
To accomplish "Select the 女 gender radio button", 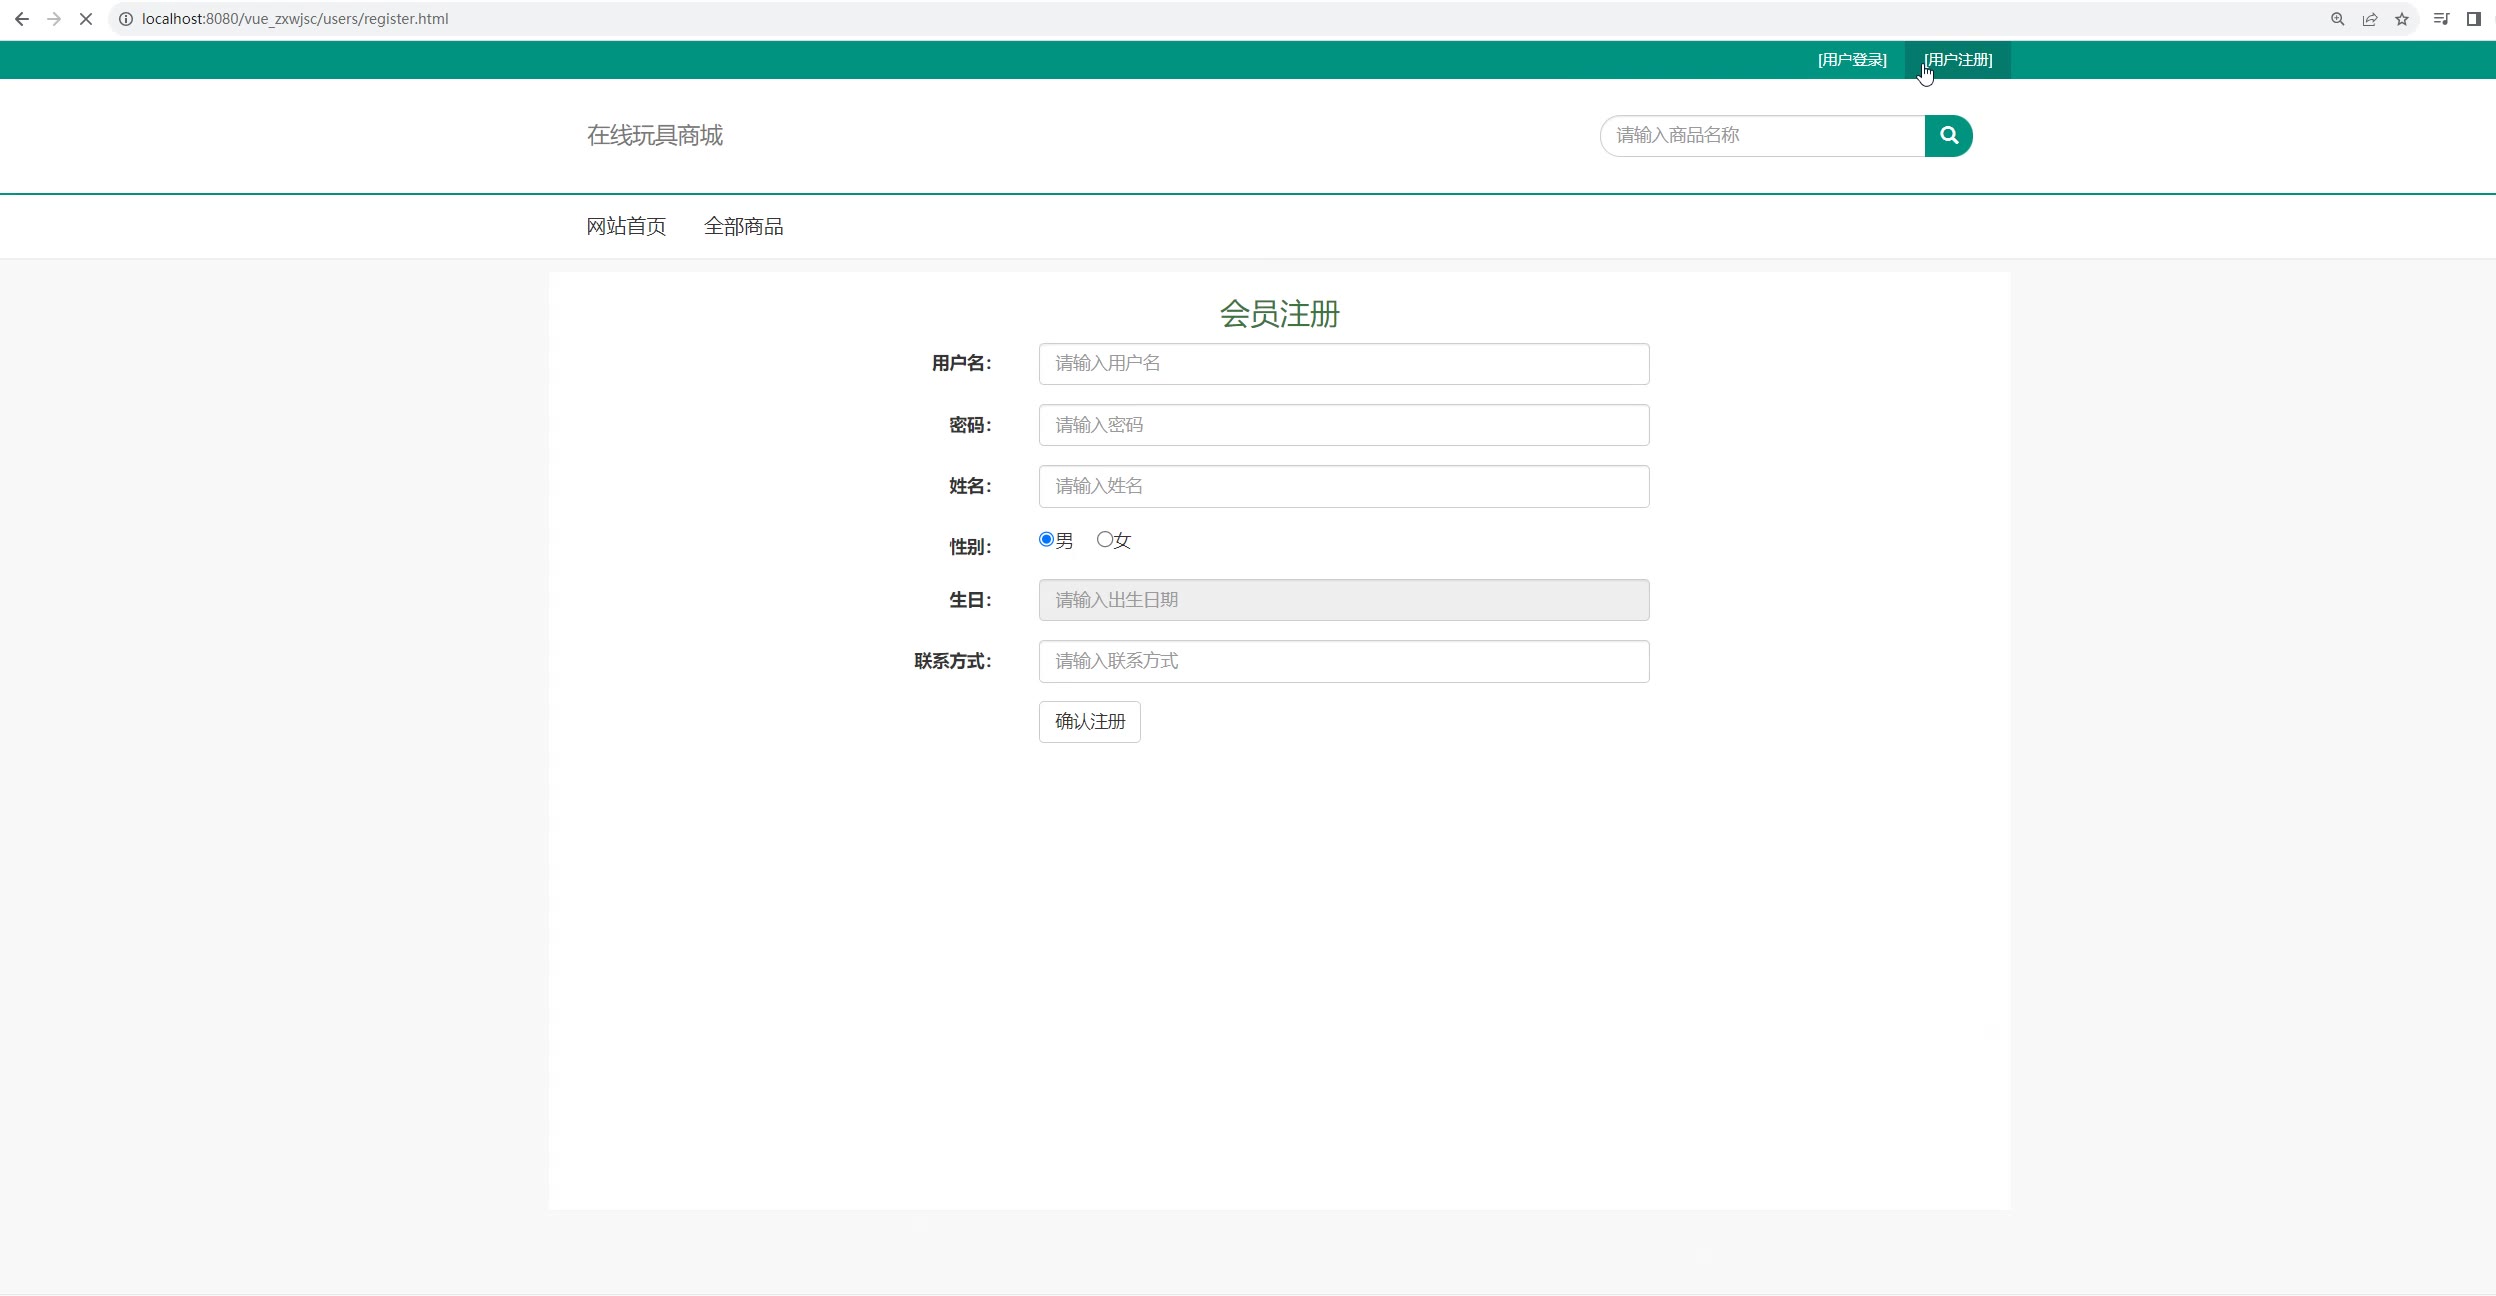I will 1104,540.
